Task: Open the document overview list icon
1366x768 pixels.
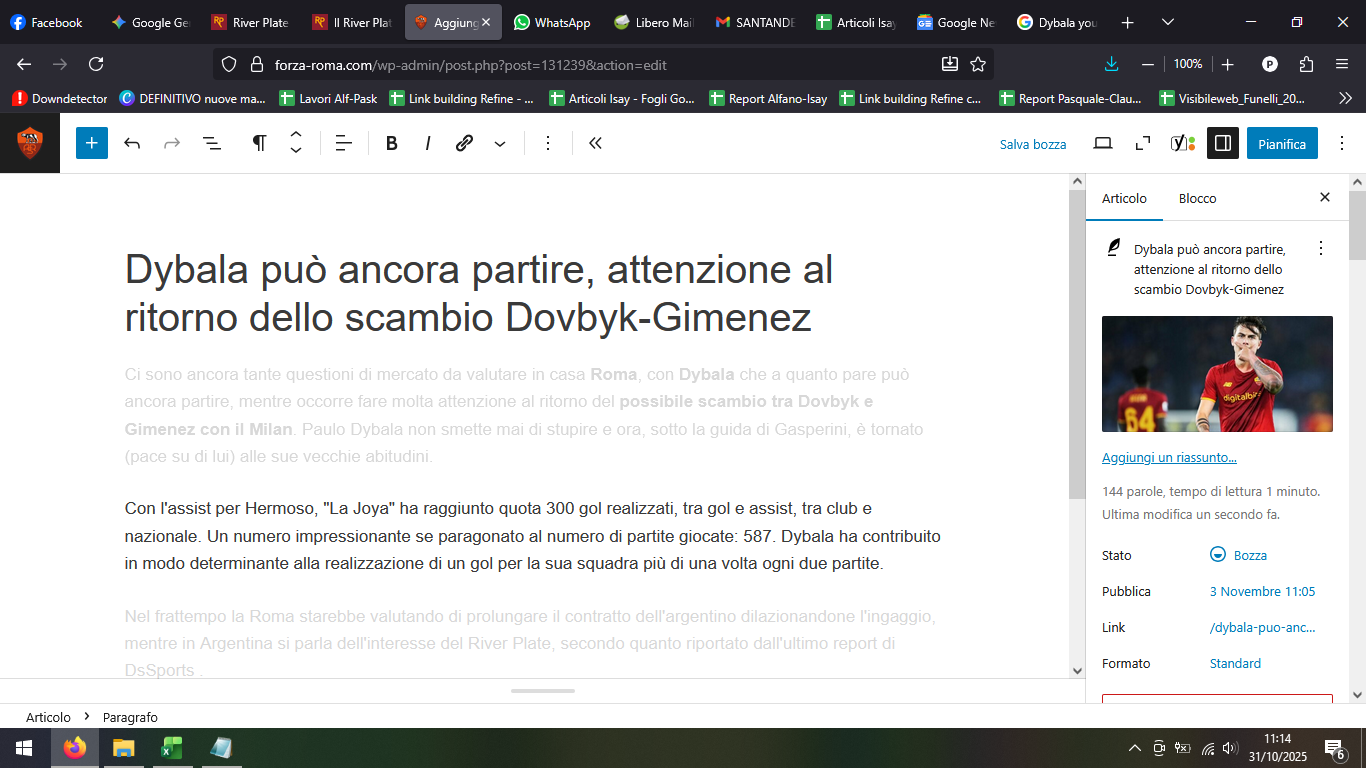Action: coord(212,143)
